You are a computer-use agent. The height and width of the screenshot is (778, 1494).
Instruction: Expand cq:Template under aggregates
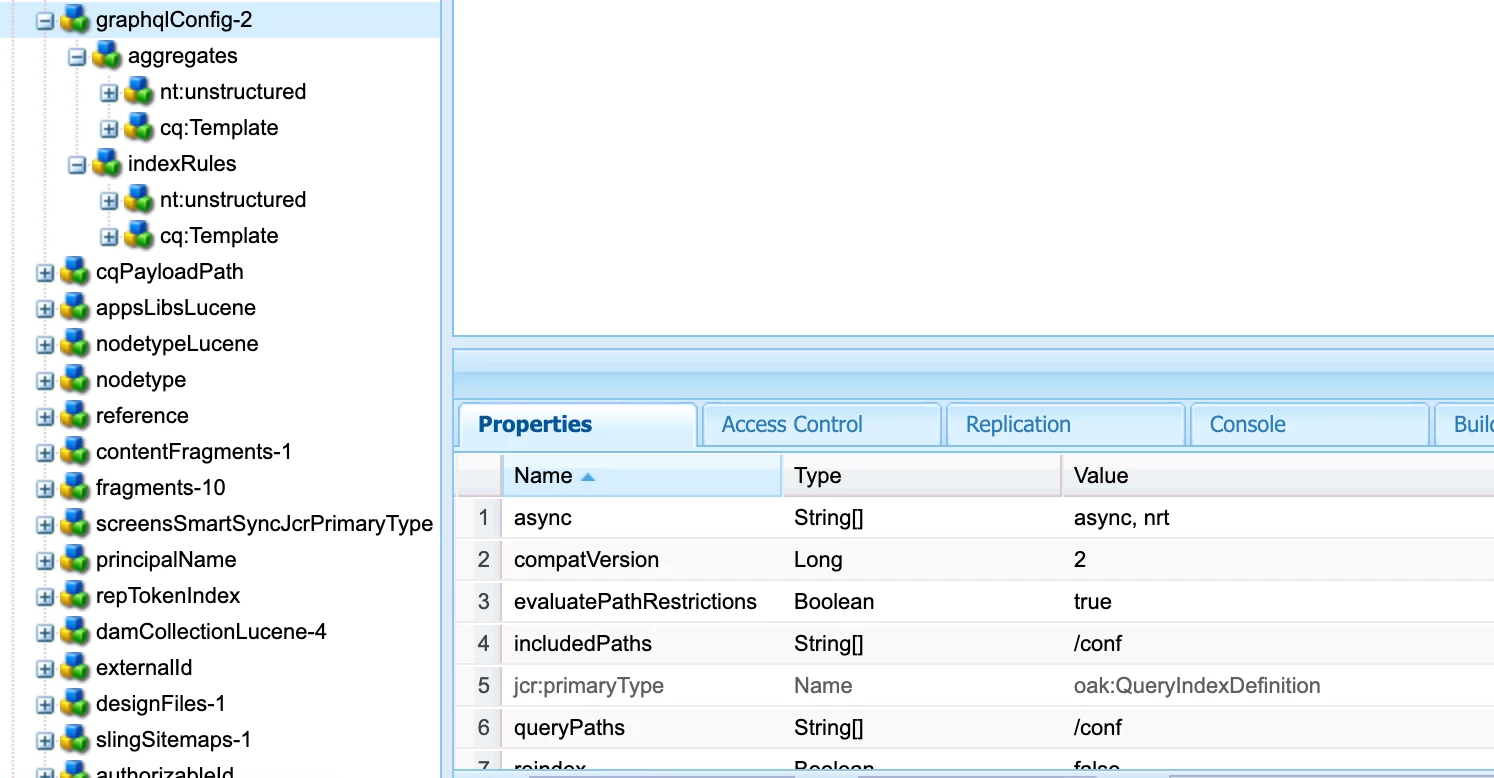coord(109,129)
